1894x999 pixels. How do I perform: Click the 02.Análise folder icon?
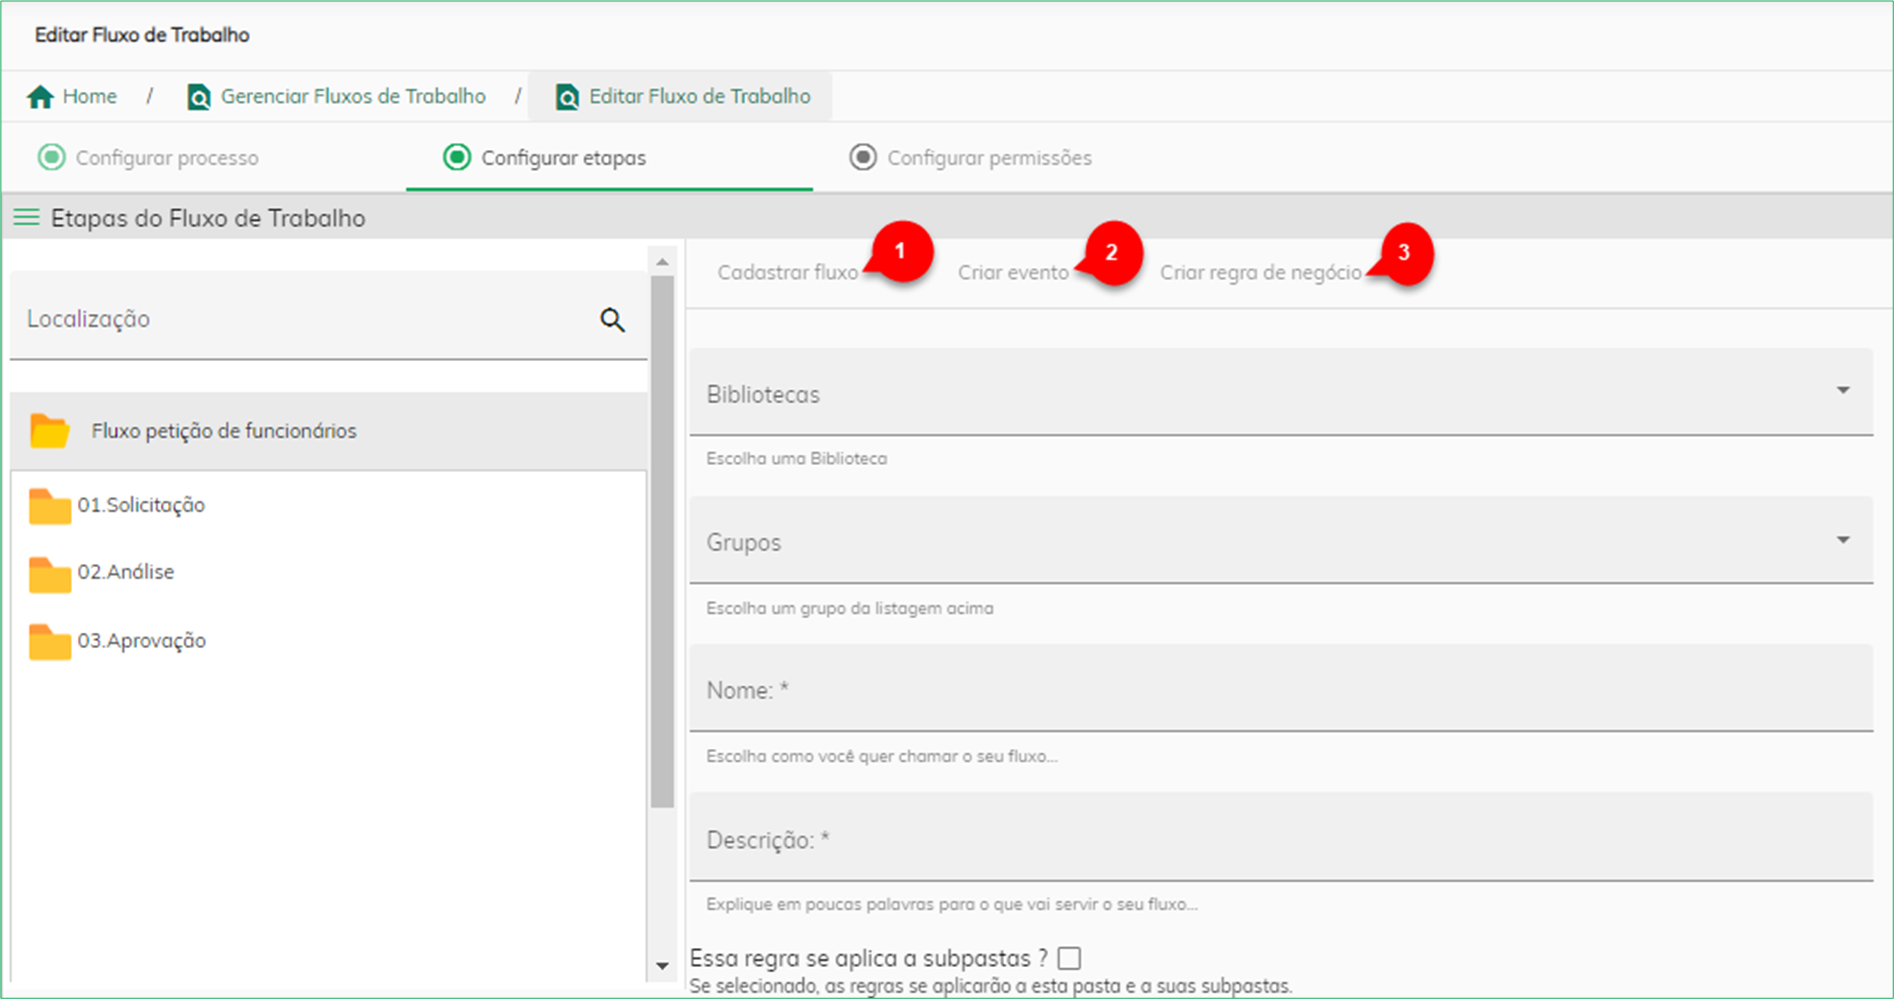coord(49,574)
